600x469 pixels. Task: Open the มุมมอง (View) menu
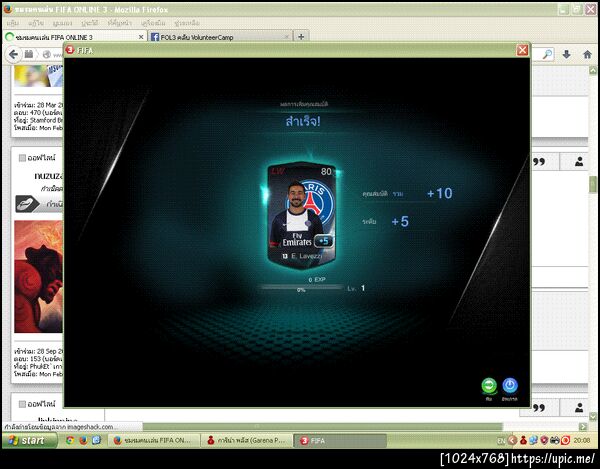coord(62,23)
